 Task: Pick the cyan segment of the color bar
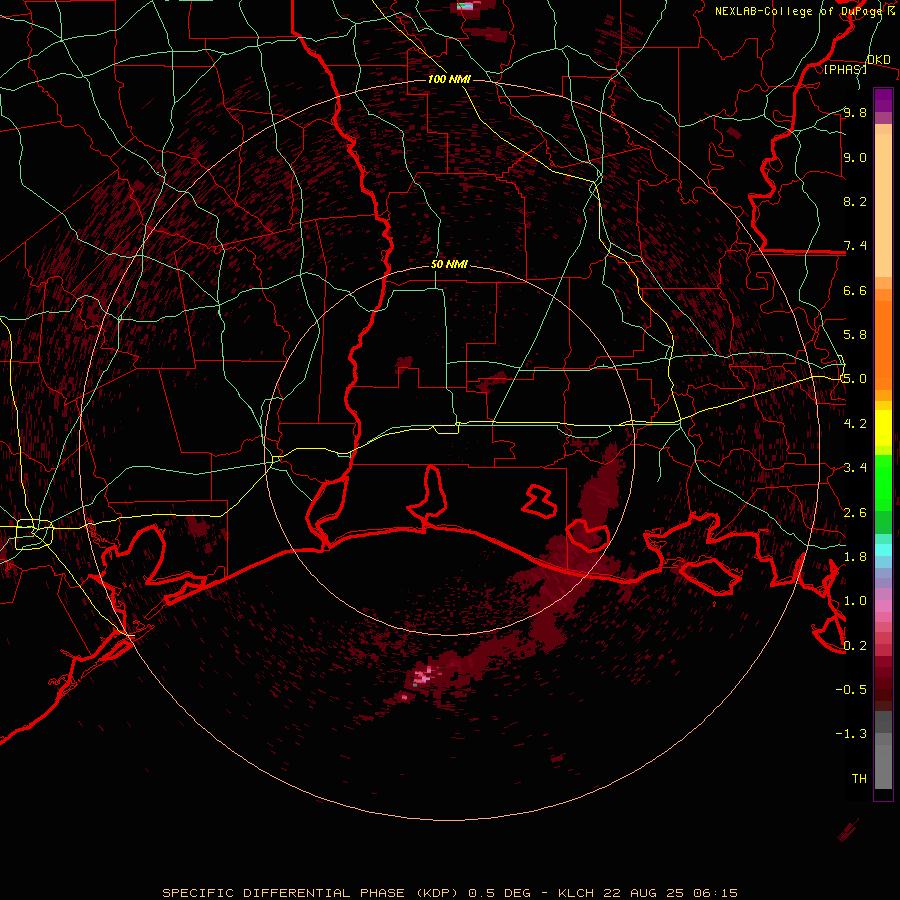(883, 550)
